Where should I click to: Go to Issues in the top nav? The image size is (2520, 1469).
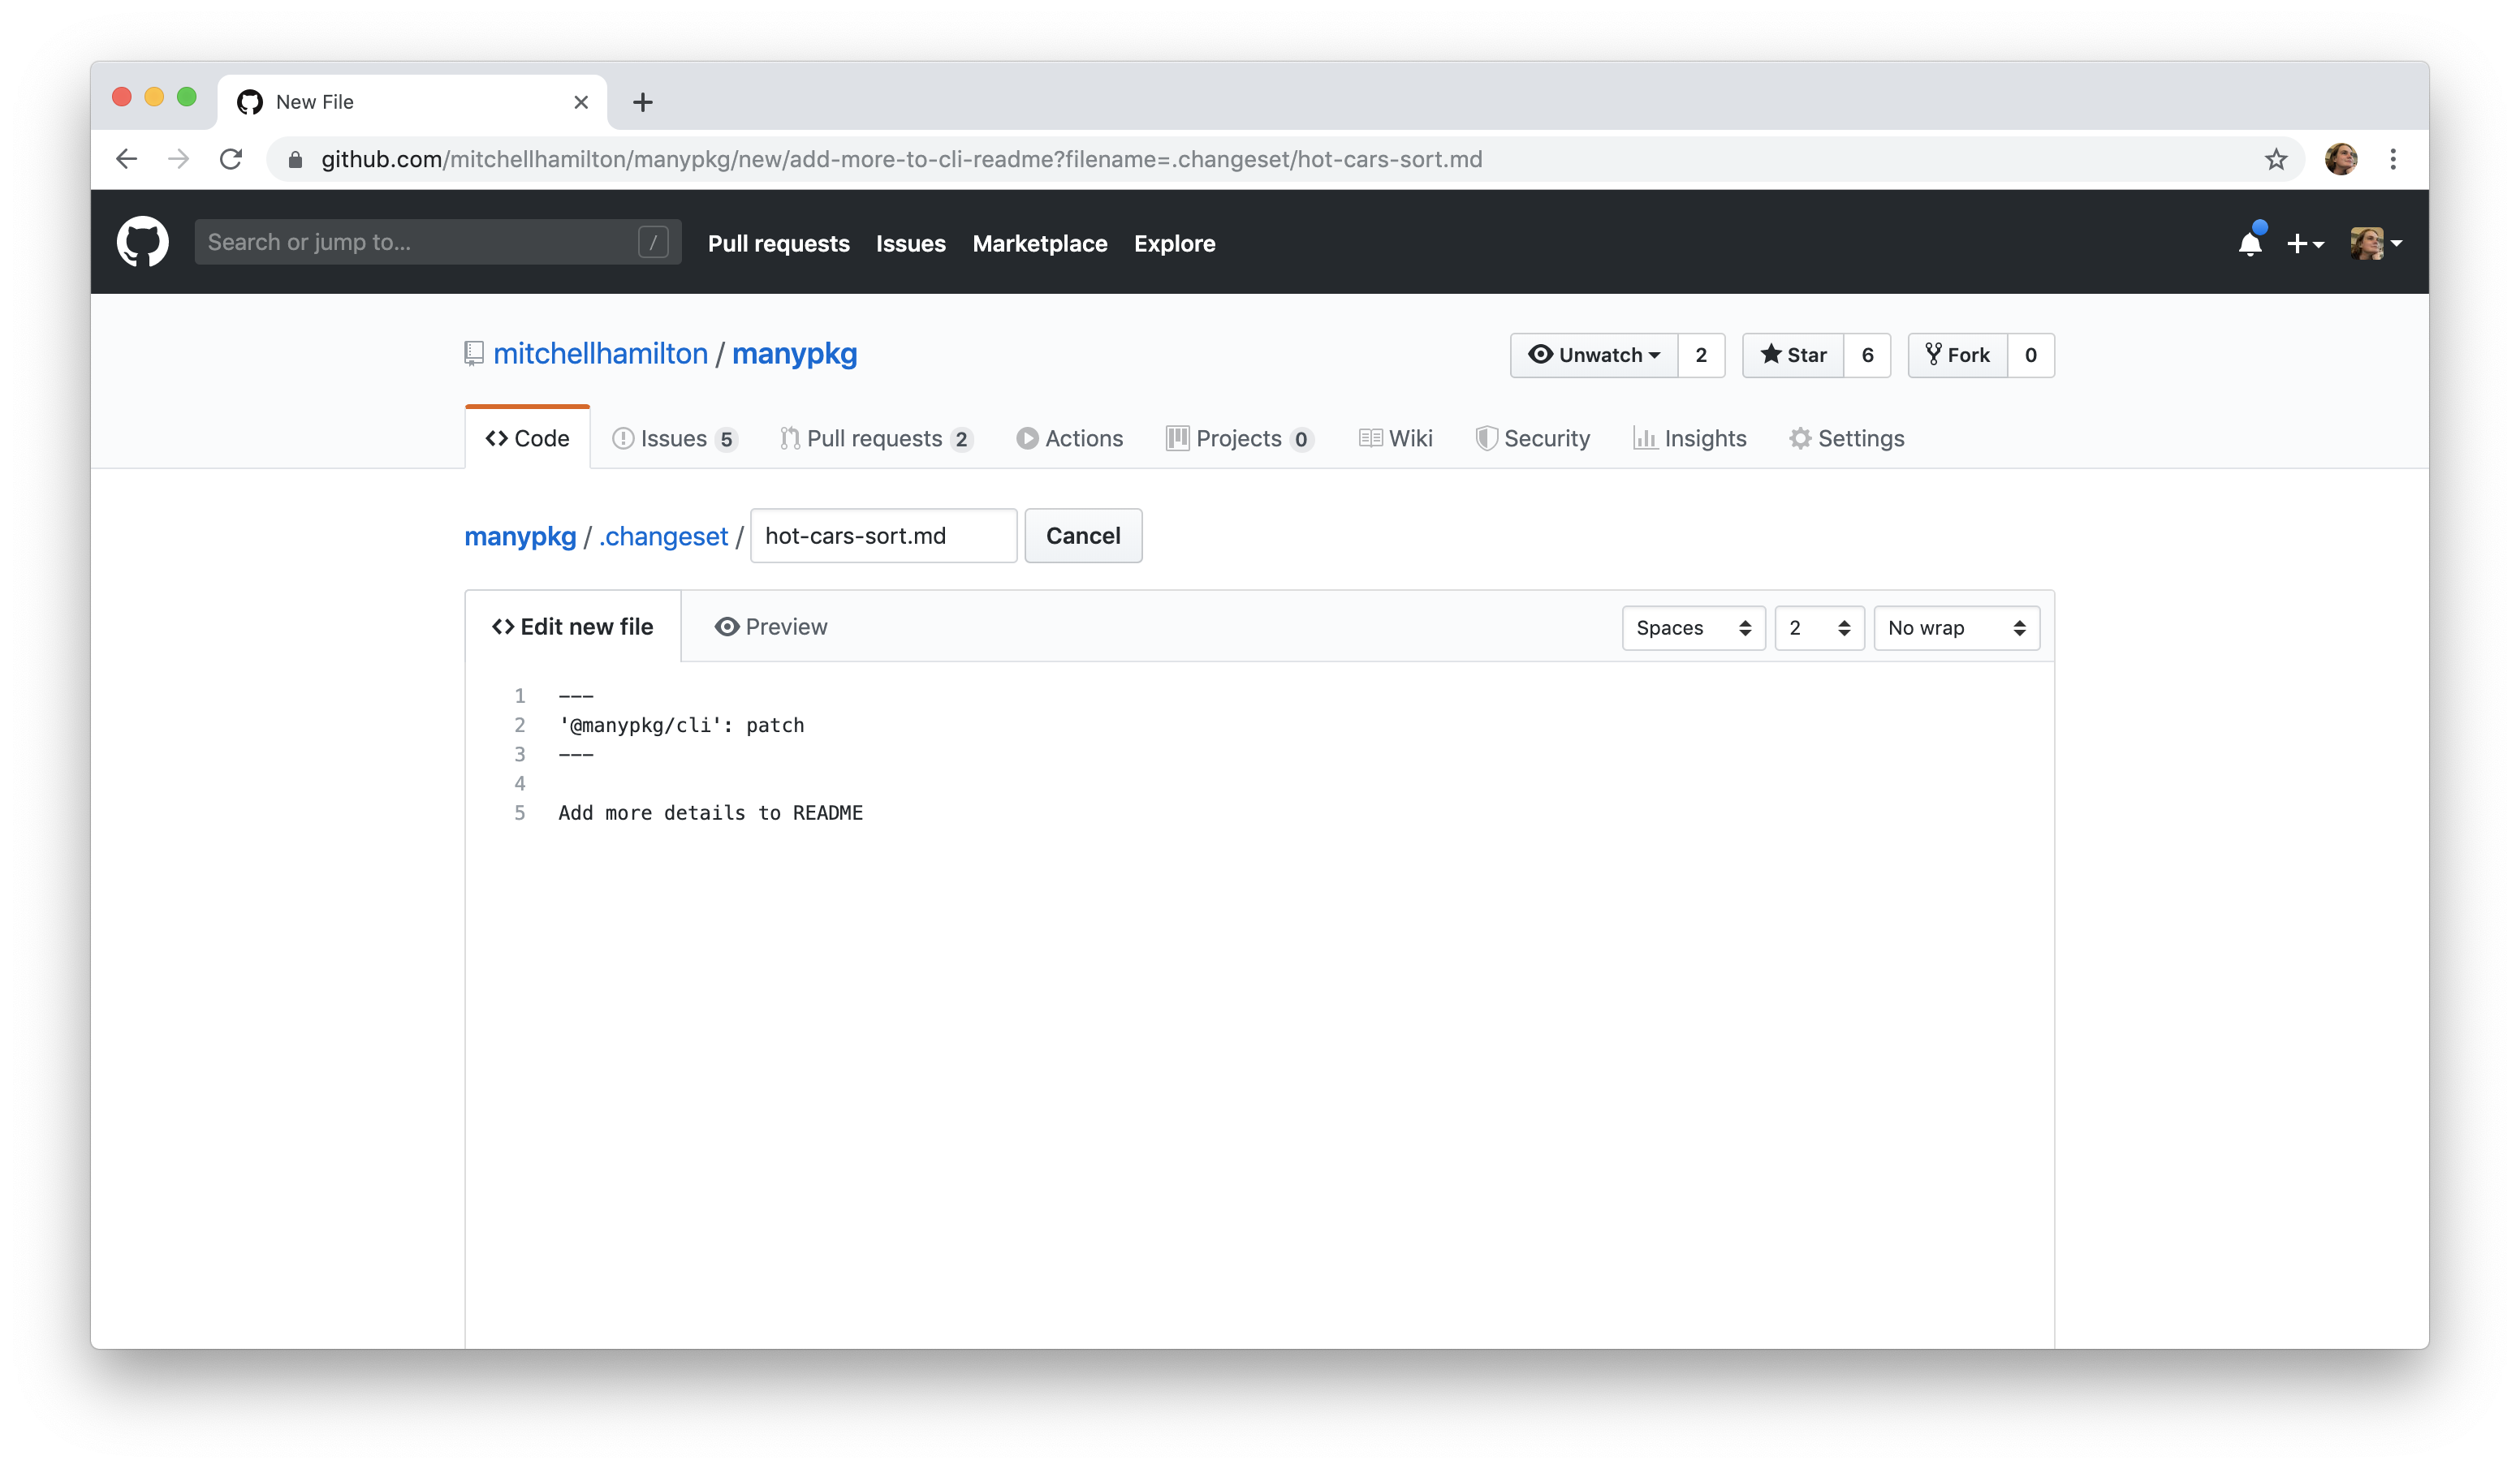[x=910, y=243]
